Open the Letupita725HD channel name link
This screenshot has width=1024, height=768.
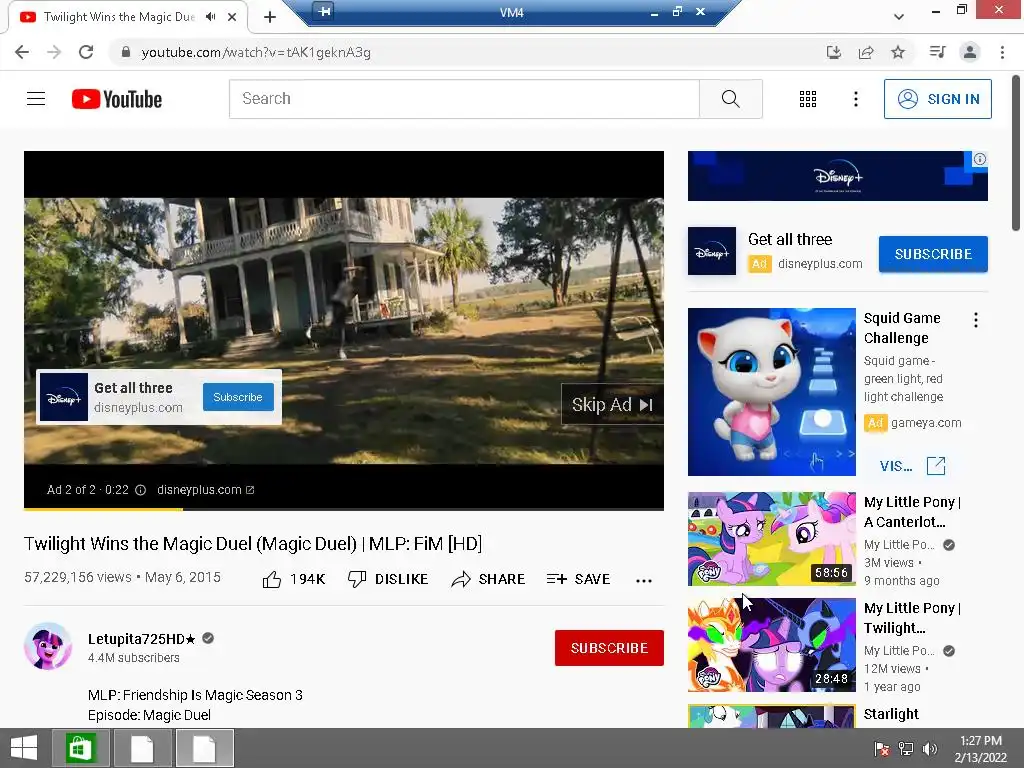[x=142, y=639]
